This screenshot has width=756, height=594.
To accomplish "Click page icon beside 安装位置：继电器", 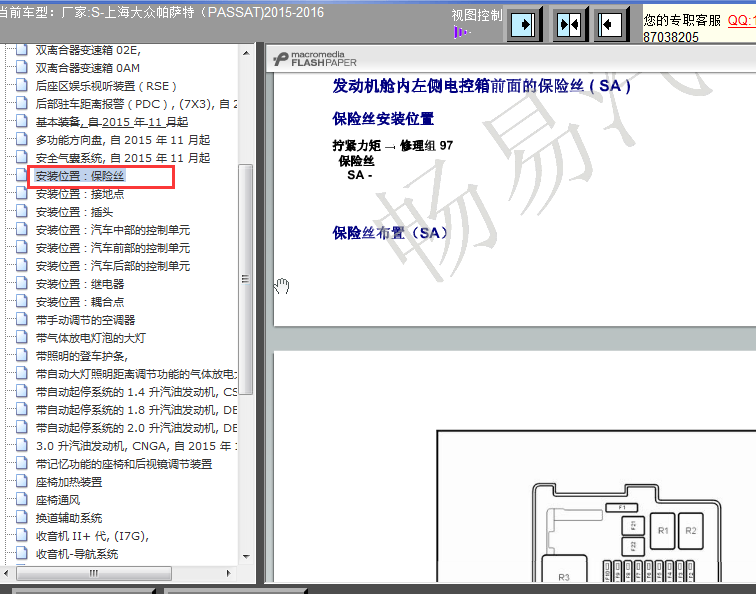I will pos(21,284).
